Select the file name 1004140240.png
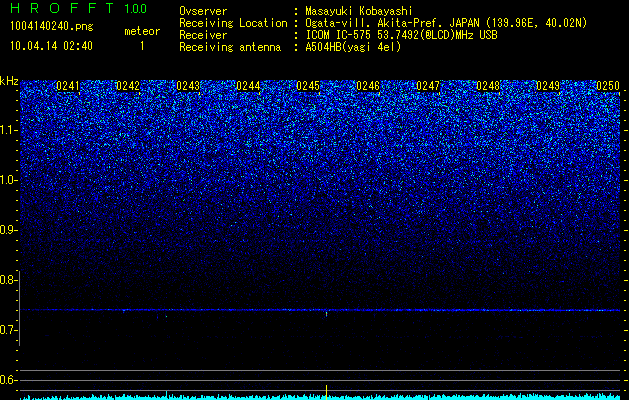 point(52,26)
